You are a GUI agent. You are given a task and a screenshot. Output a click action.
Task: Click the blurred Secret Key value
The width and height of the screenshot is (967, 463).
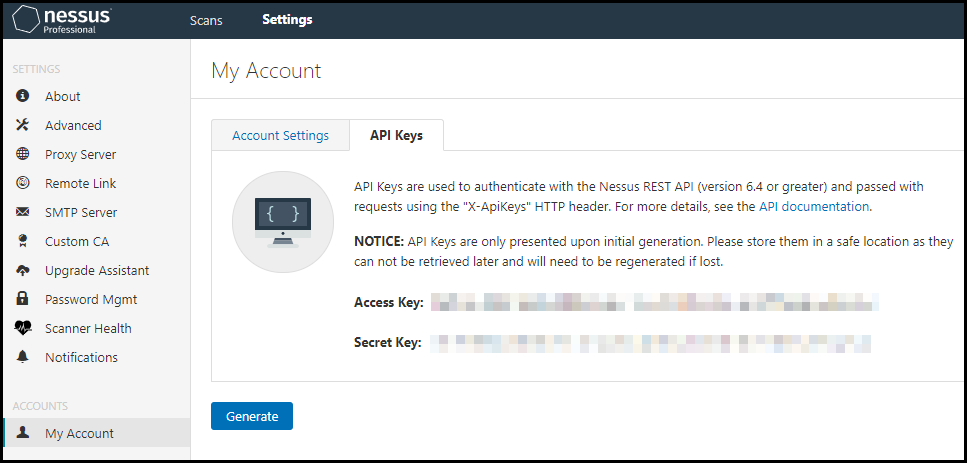tap(650, 343)
